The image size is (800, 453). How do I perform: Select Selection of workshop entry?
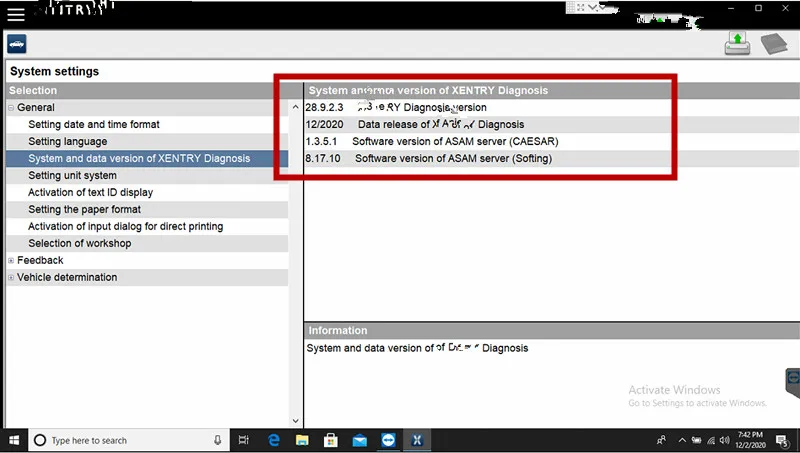click(79, 244)
